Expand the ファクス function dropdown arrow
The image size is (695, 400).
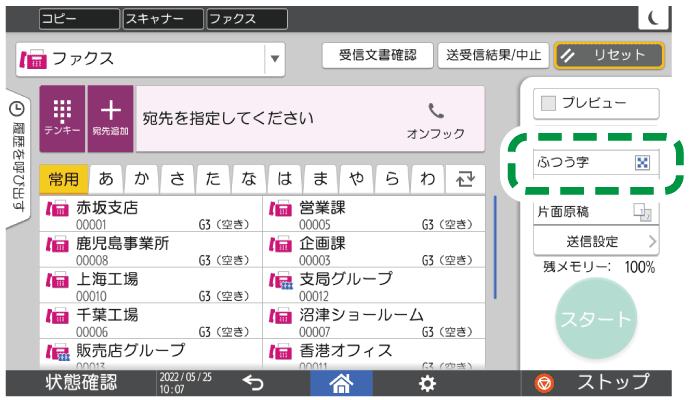[x=275, y=59]
